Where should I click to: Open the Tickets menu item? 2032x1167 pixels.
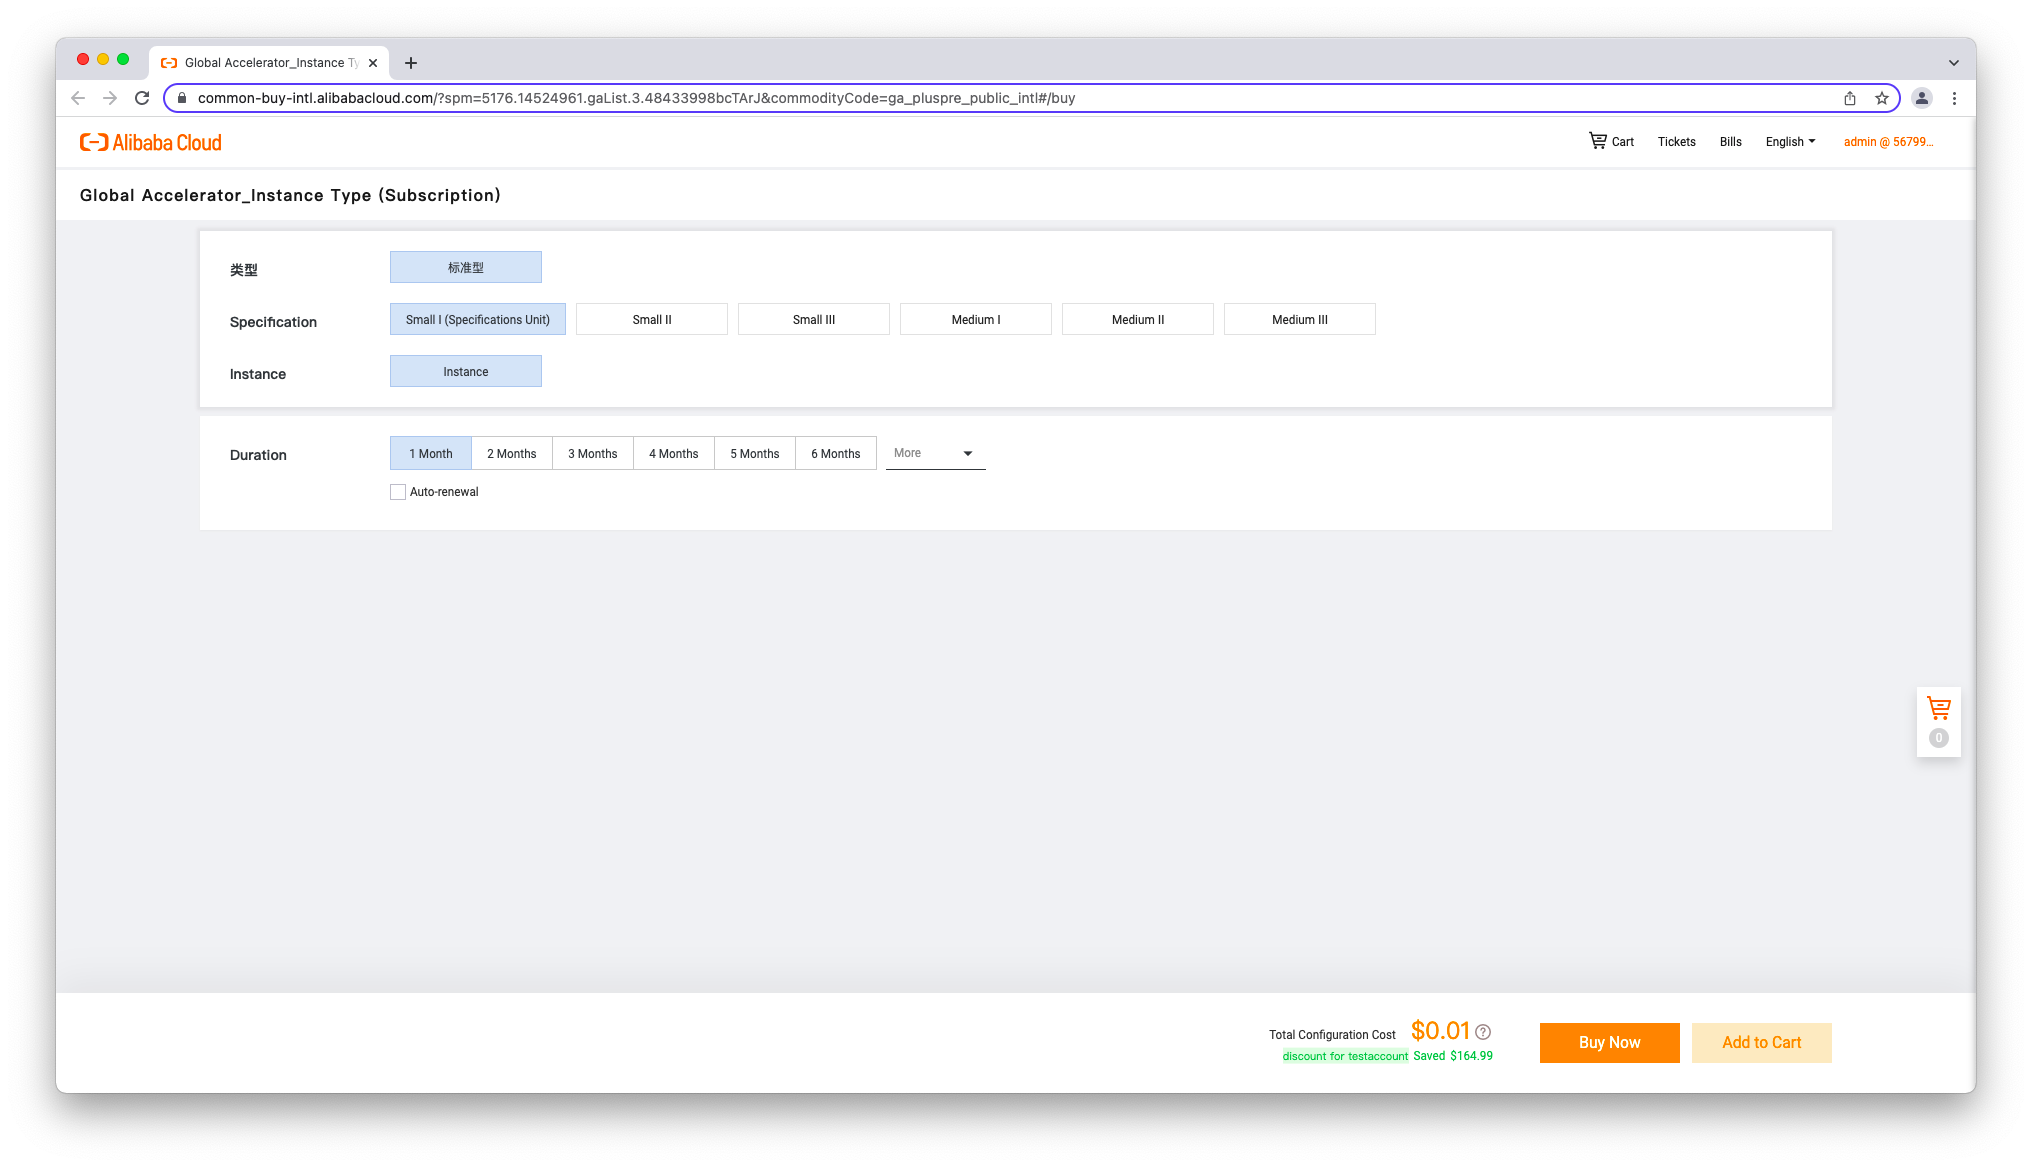click(1676, 142)
